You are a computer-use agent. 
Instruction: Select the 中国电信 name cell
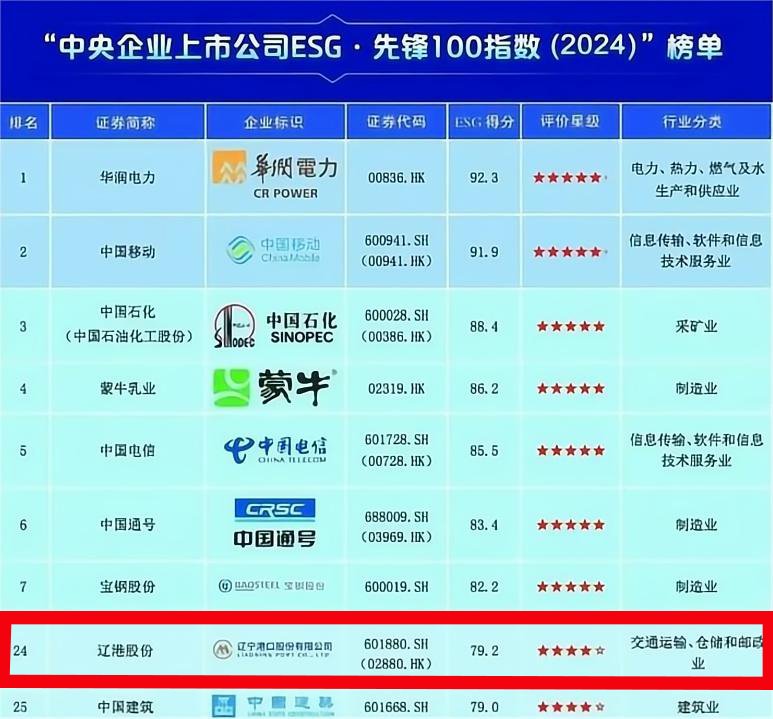coord(128,450)
